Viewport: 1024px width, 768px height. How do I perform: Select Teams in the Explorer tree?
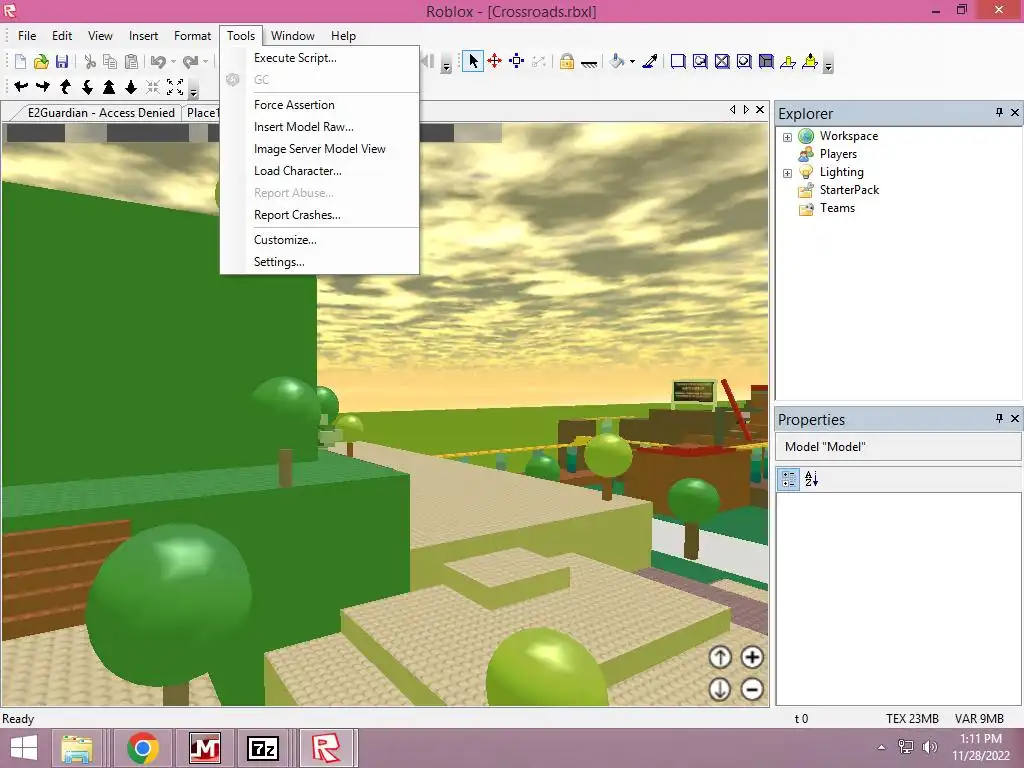pos(837,208)
